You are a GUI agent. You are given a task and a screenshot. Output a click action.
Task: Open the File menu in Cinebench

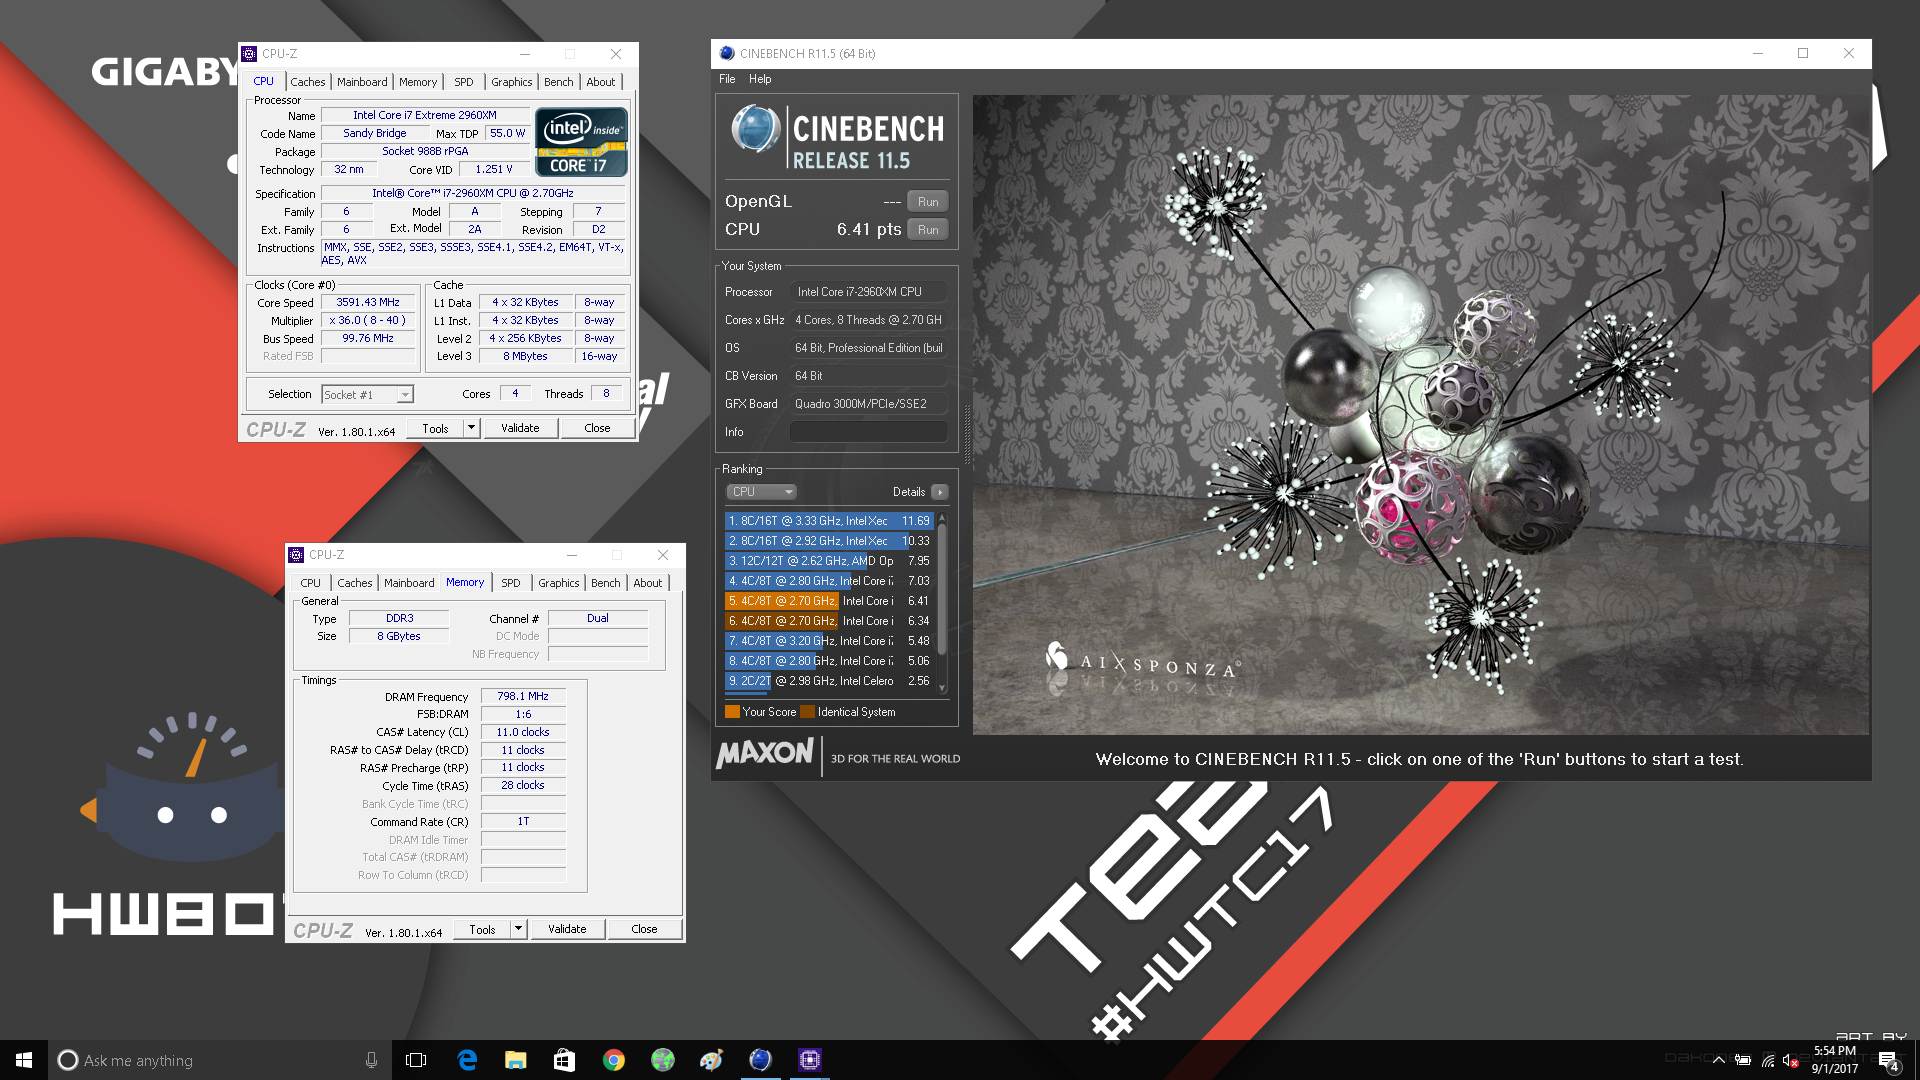coord(727,79)
